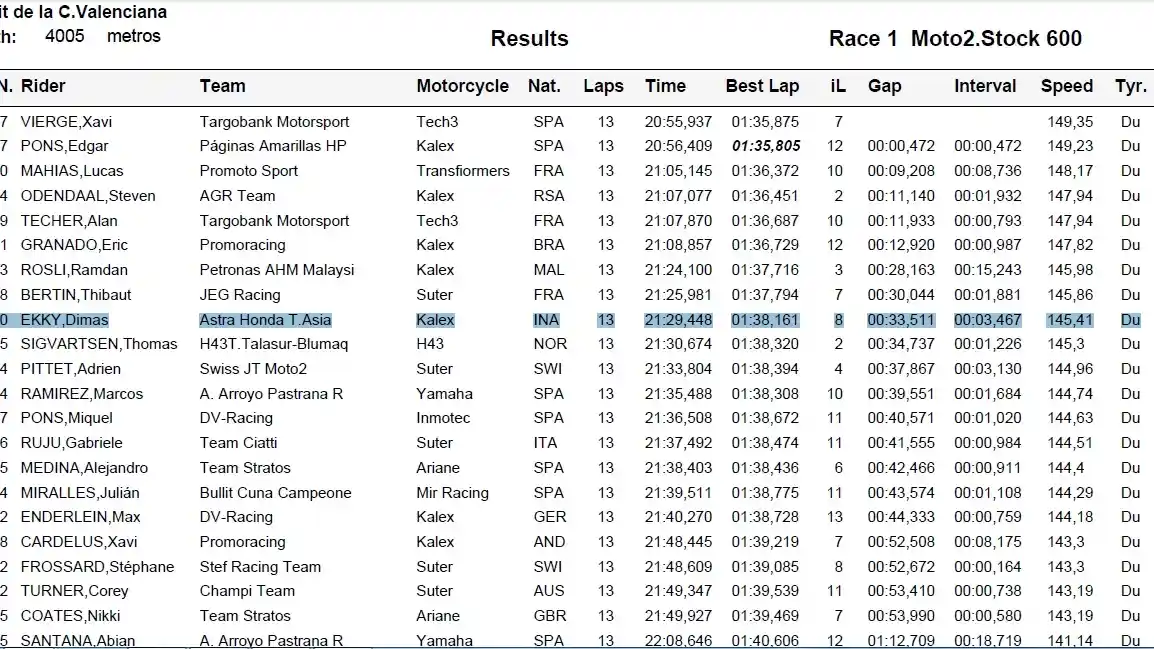
Task: Click the race time 22:08,646
Action: click(678, 640)
